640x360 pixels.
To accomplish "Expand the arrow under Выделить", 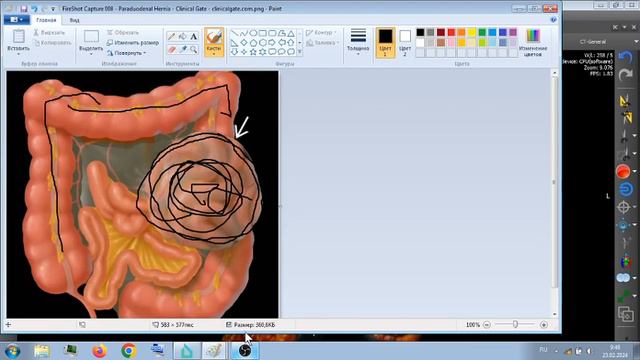I will [x=91, y=54].
